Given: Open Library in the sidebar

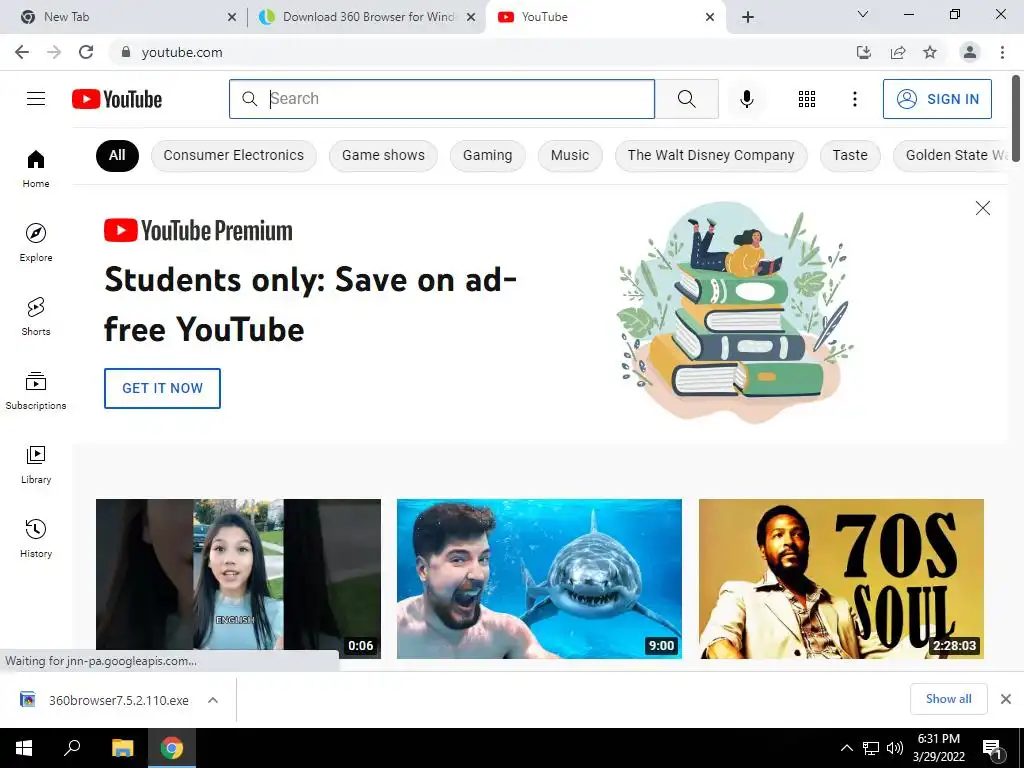Looking at the screenshot, I should (x=36, y=464).
